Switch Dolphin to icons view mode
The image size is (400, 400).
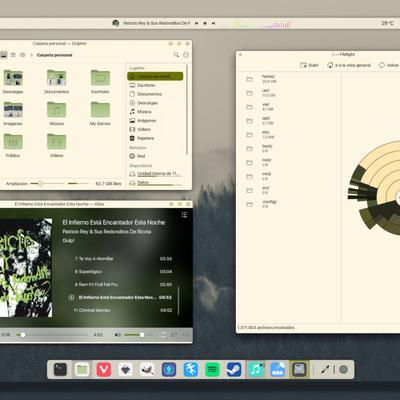point(4,55)
